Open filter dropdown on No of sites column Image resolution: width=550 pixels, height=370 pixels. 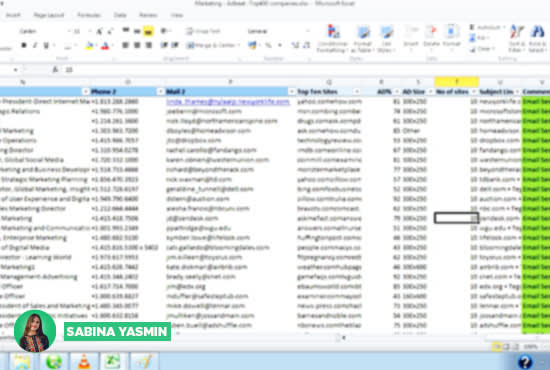[474, 92]
